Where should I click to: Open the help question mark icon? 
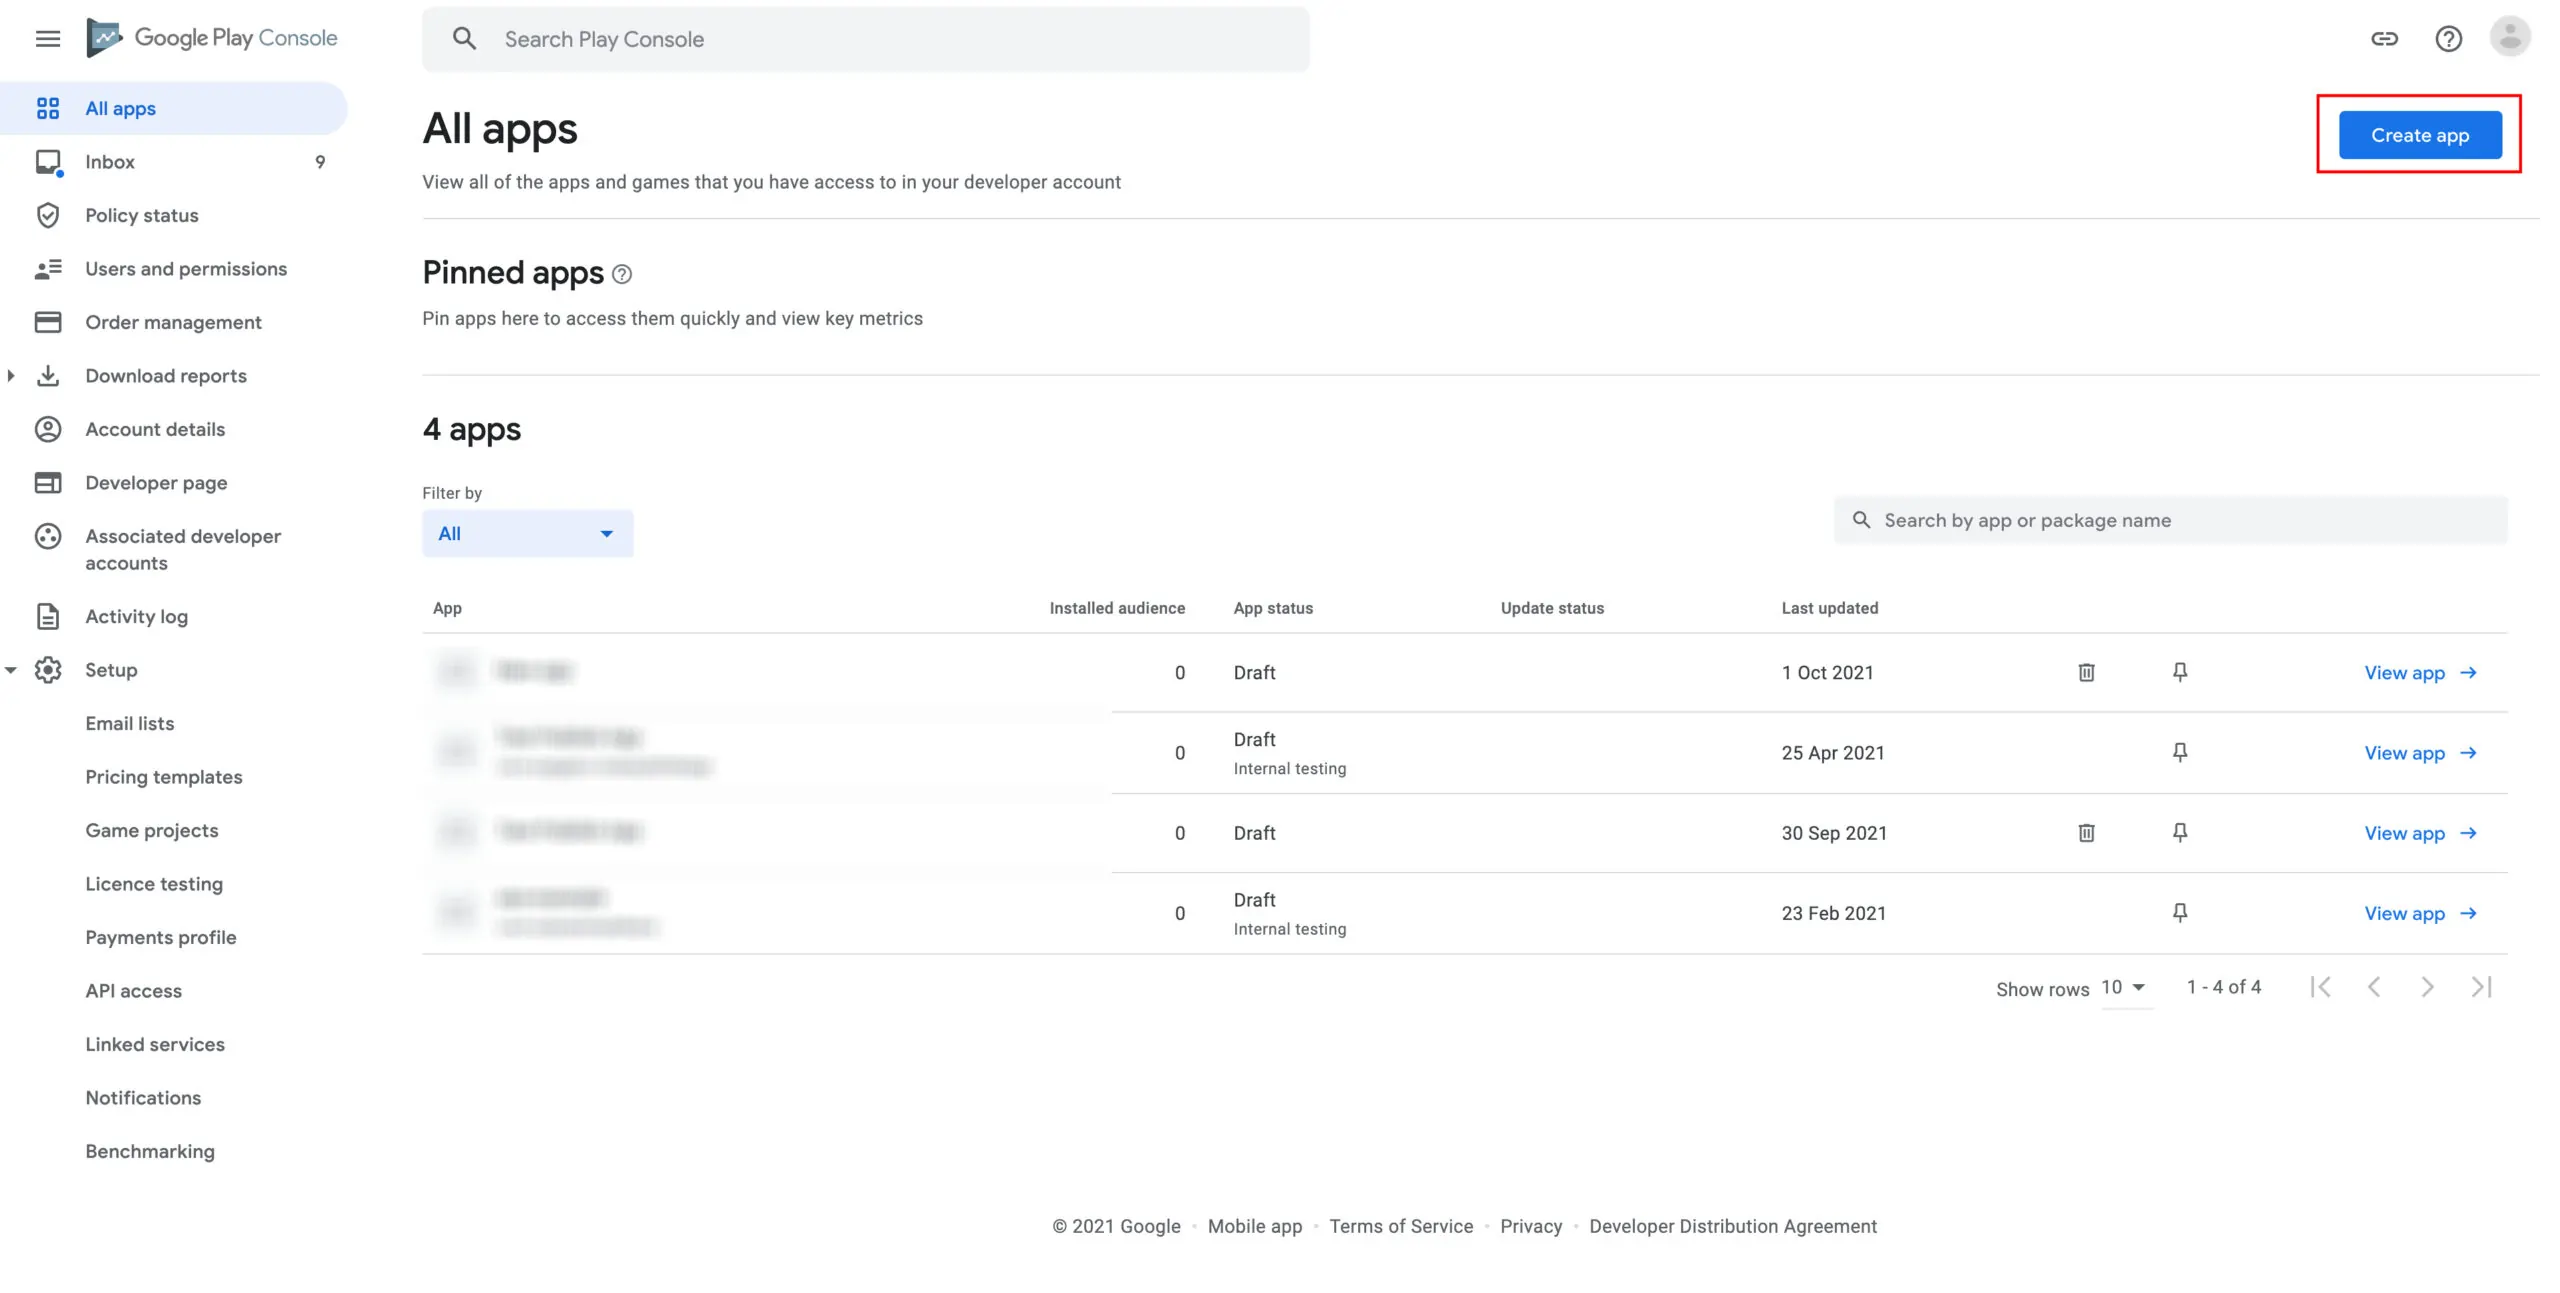(x=2448, y=39)
